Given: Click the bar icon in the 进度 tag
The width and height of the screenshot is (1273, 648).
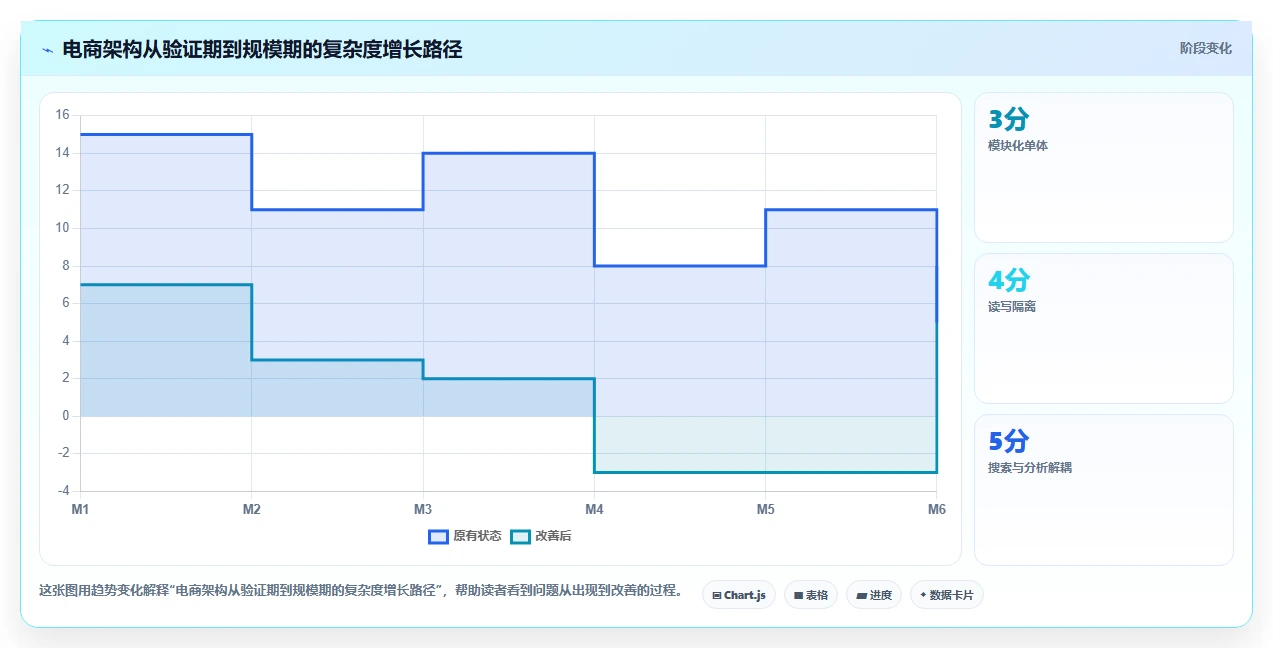Looking at the screenshot, I should click(x=861, y=595).
